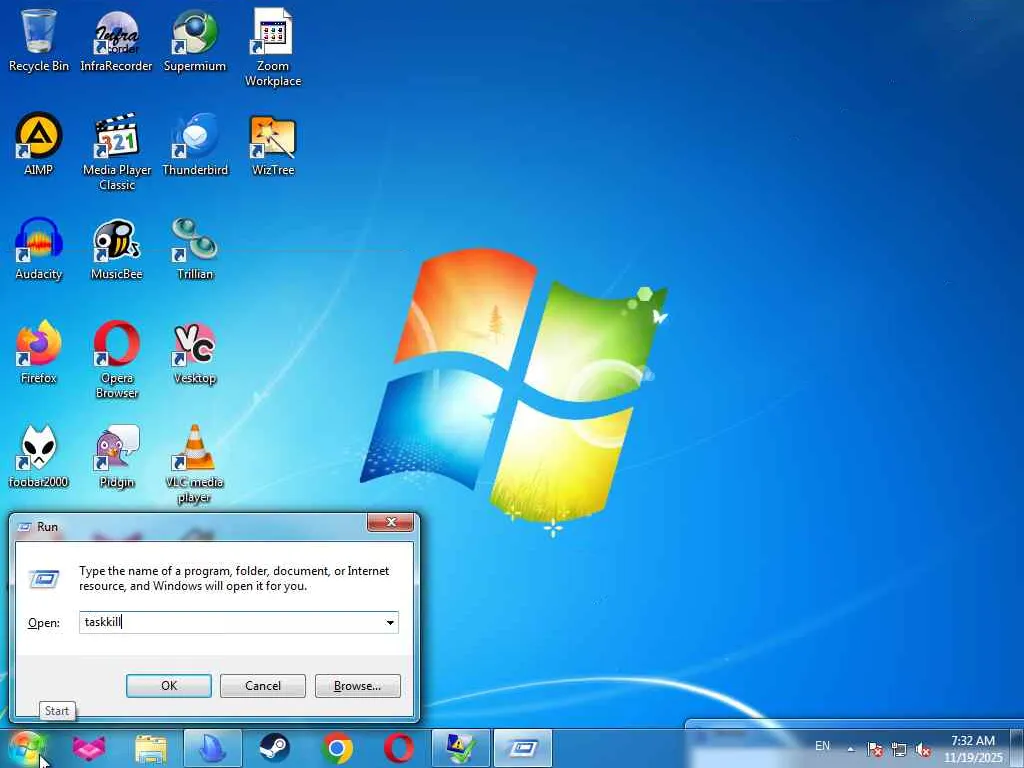Click the Show desktop strip
1024x768 pixels.
click(x=1017, y=748)
